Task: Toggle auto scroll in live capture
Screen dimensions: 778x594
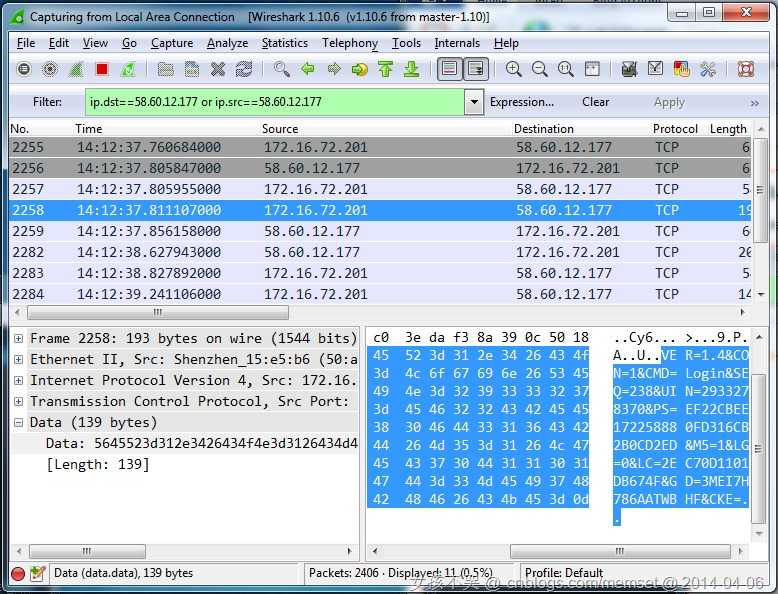Action: pyautogui.click(x=476, y=69)
